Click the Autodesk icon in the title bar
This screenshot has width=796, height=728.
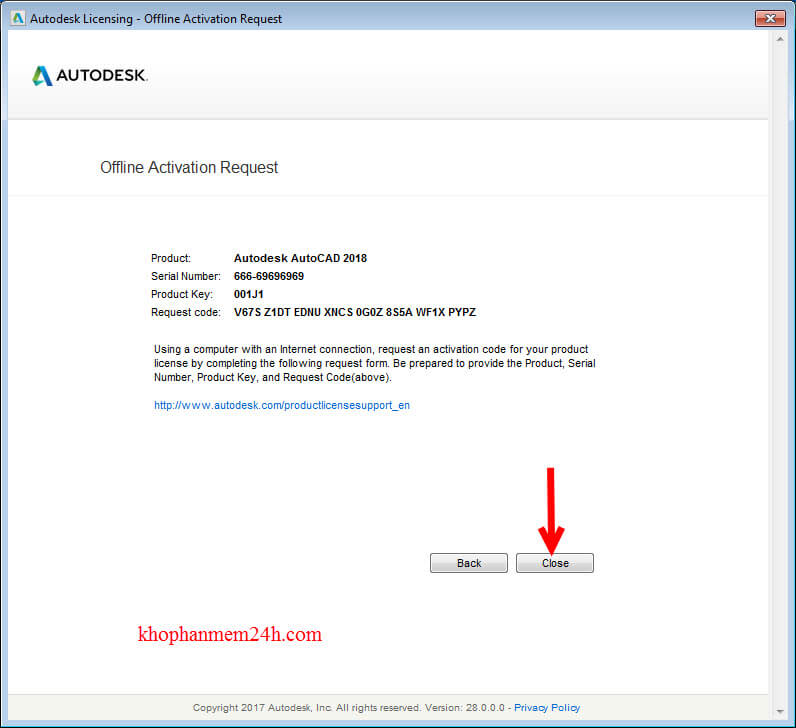point(18,18)
